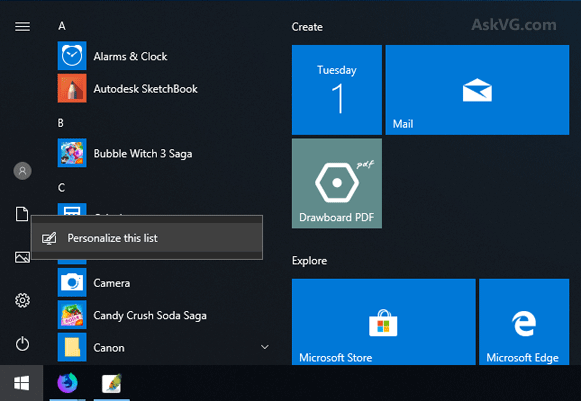
Task: Click the Create group heading
Action: click(x=307, y=27)
